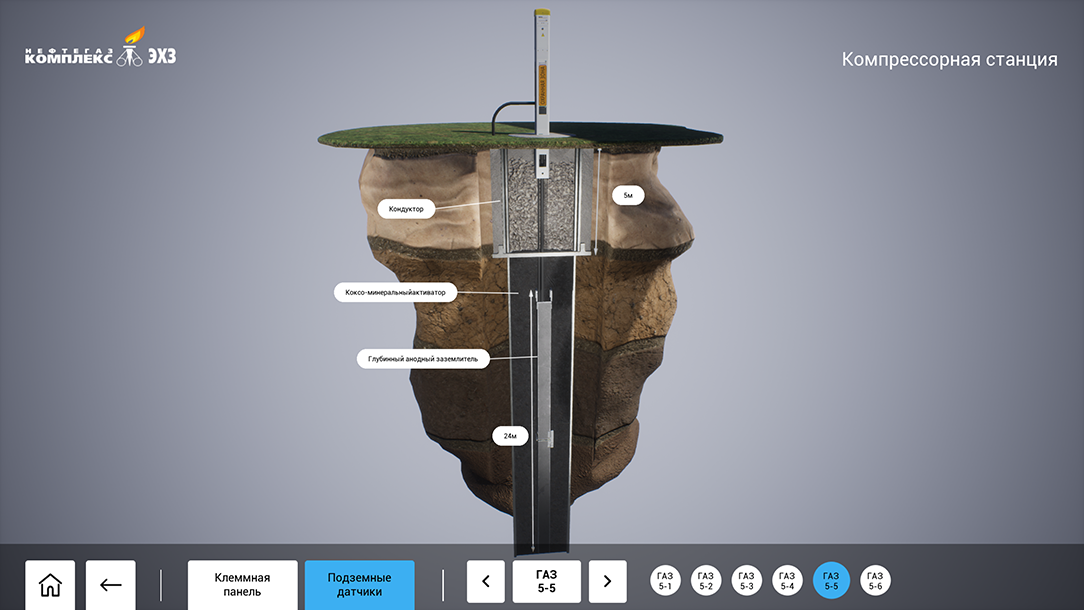Screen dimensions: 1084x610
Task: Select ГАЗ 5-2 circle
Action: click(x=706, y=580)
